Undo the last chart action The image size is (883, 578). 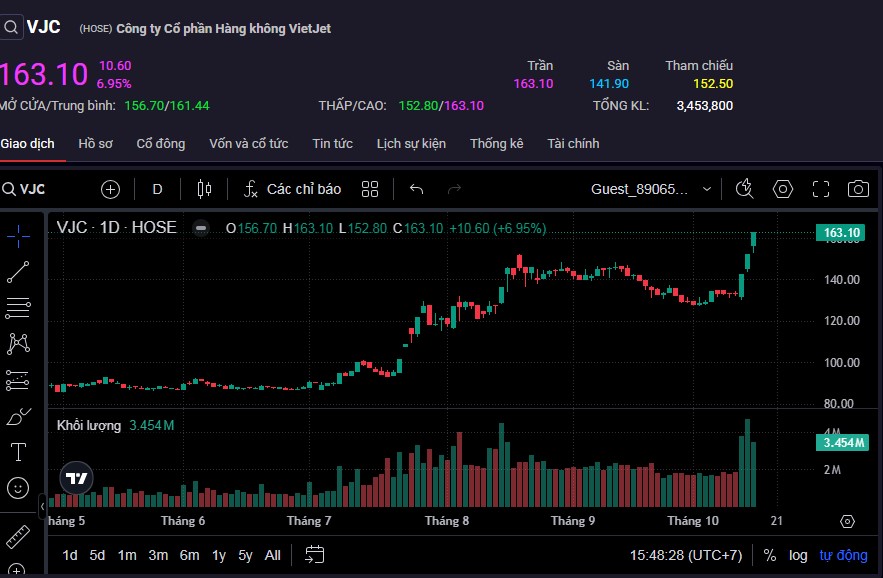[x=417, y=189]
